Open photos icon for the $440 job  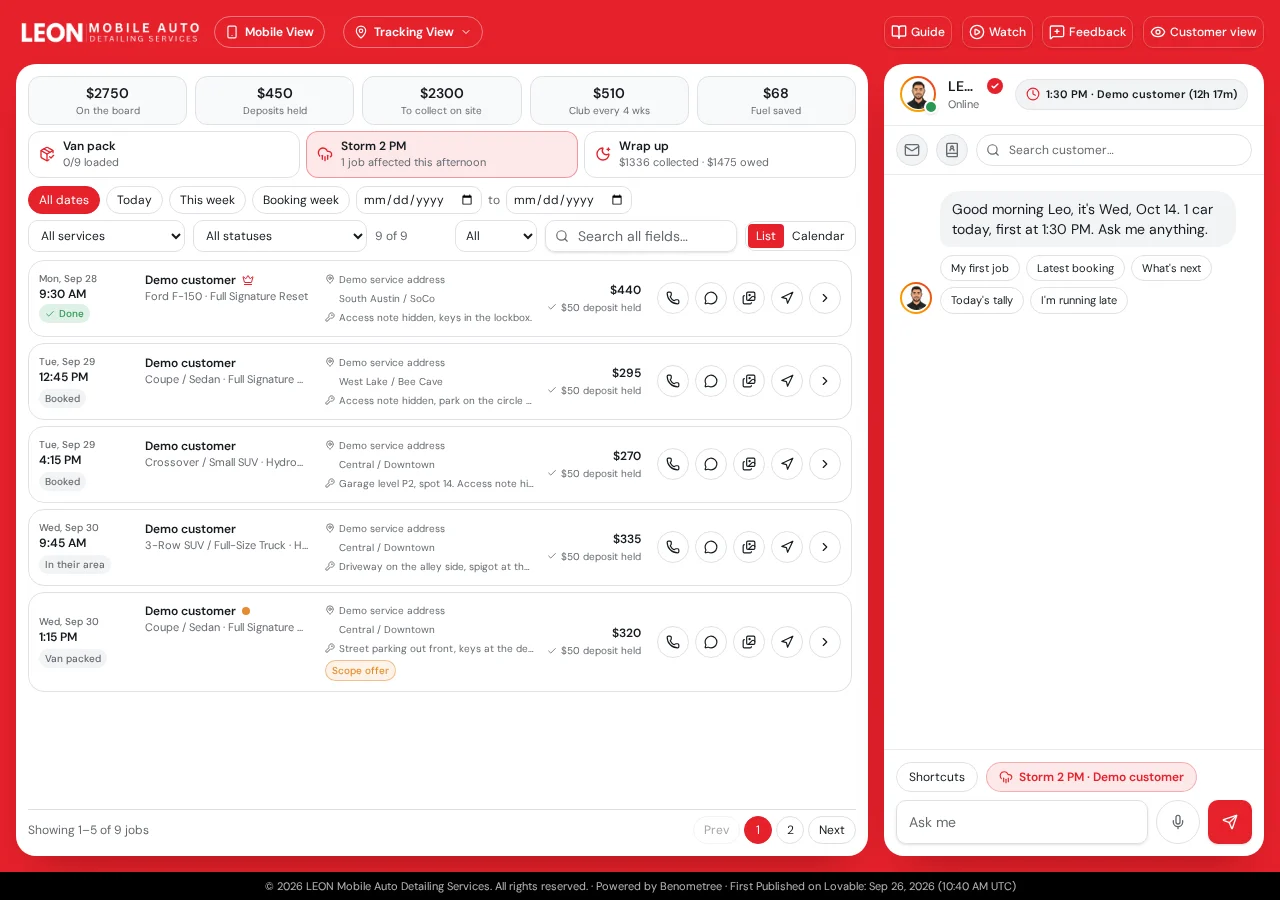click(x=749, y=298)
